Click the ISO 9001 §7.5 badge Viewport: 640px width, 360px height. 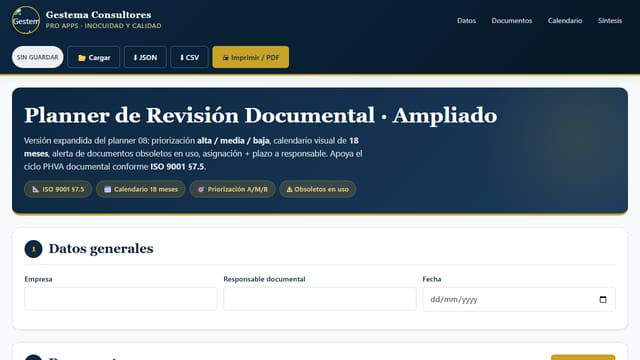tap(58, 189)
